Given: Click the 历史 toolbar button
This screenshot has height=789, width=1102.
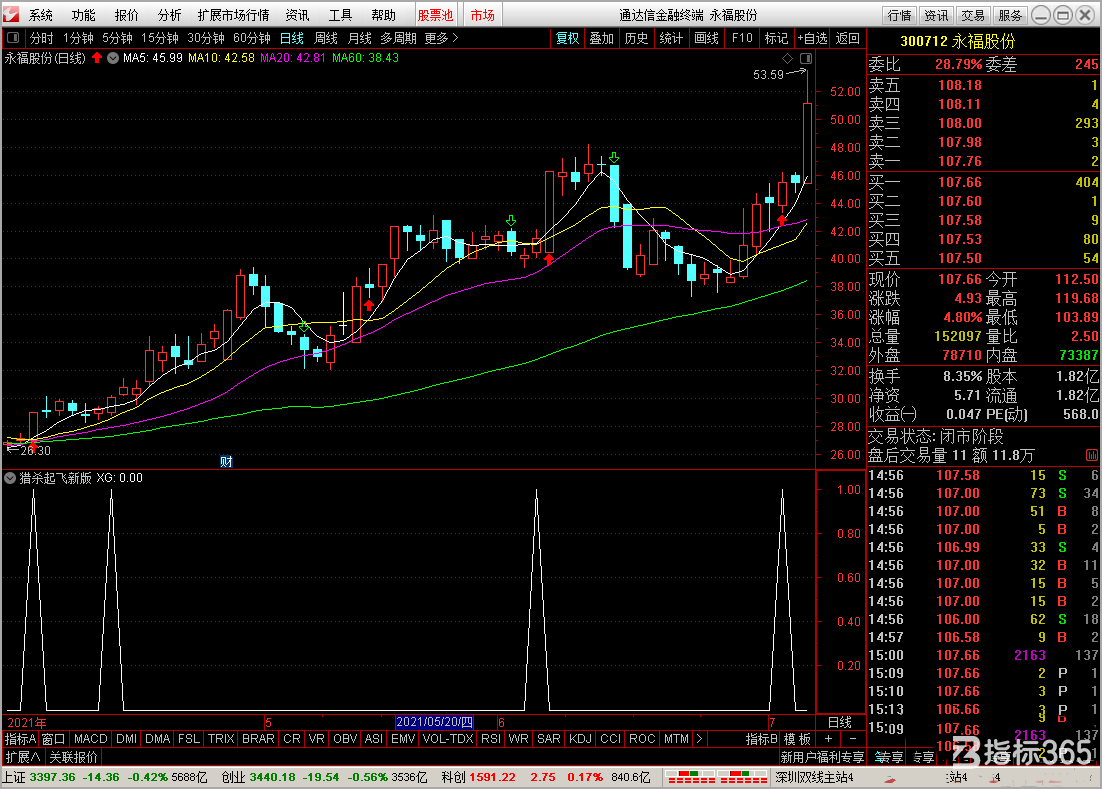Looking at the screenshot, I should pyautogui.click(x=637, y=38).
